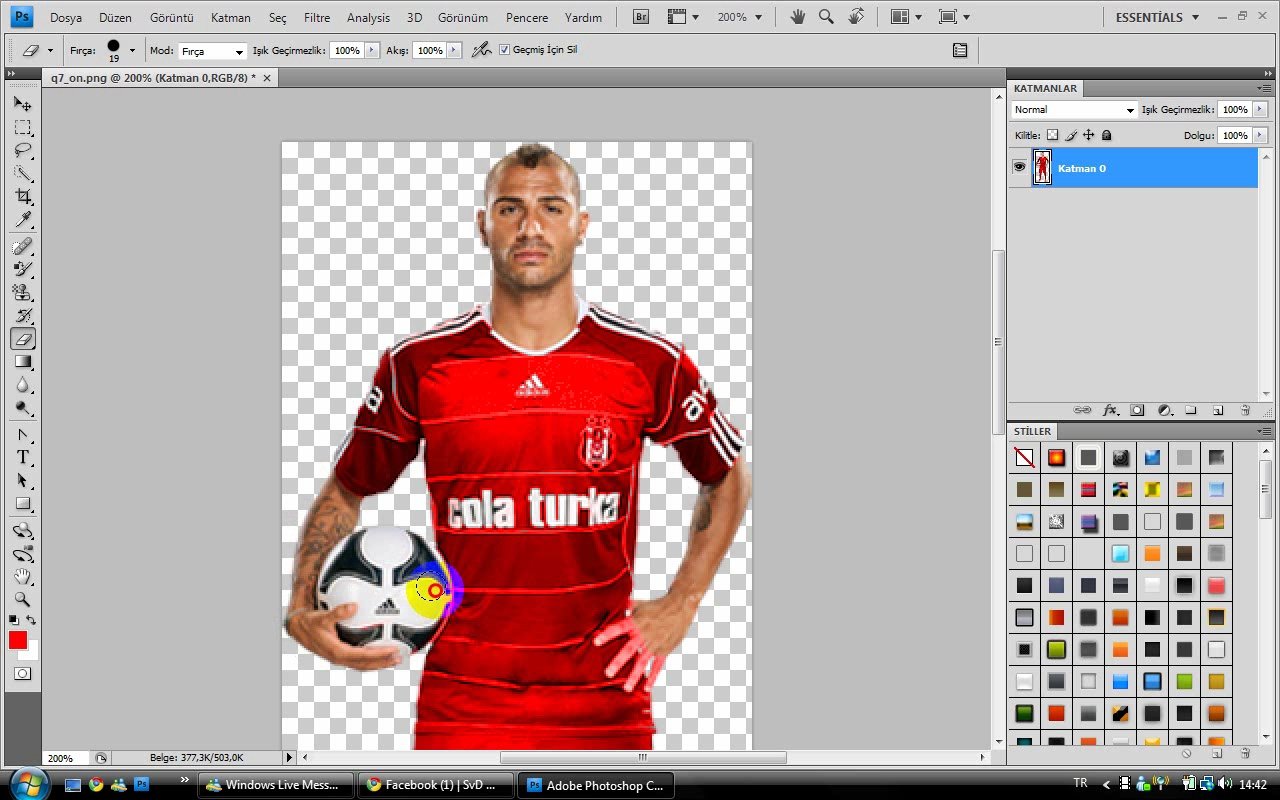
Task: Toggle lock transparent pixels
Action: point(1052,135)
